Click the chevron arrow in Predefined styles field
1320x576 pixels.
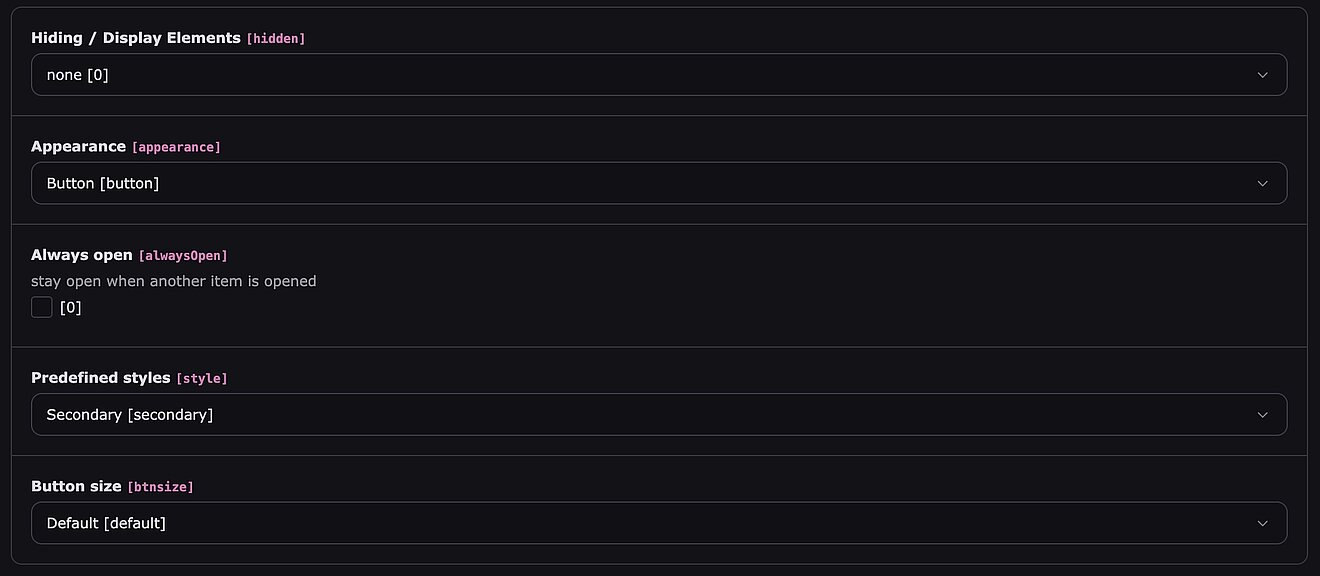tap(1262, 415)
